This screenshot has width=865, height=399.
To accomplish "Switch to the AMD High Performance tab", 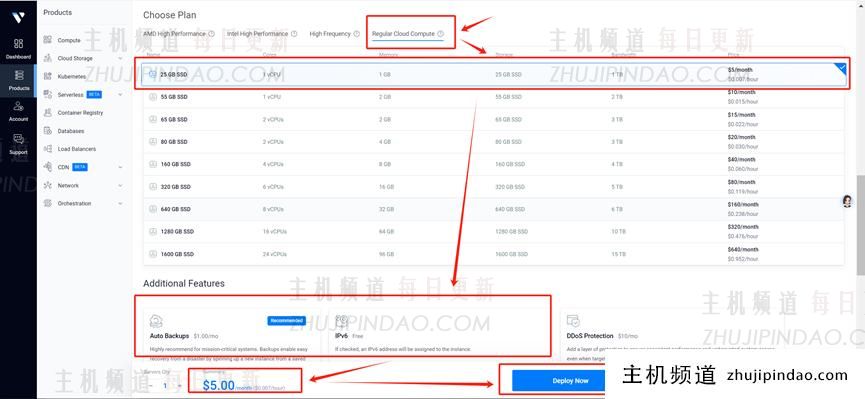I will [174, 34].
